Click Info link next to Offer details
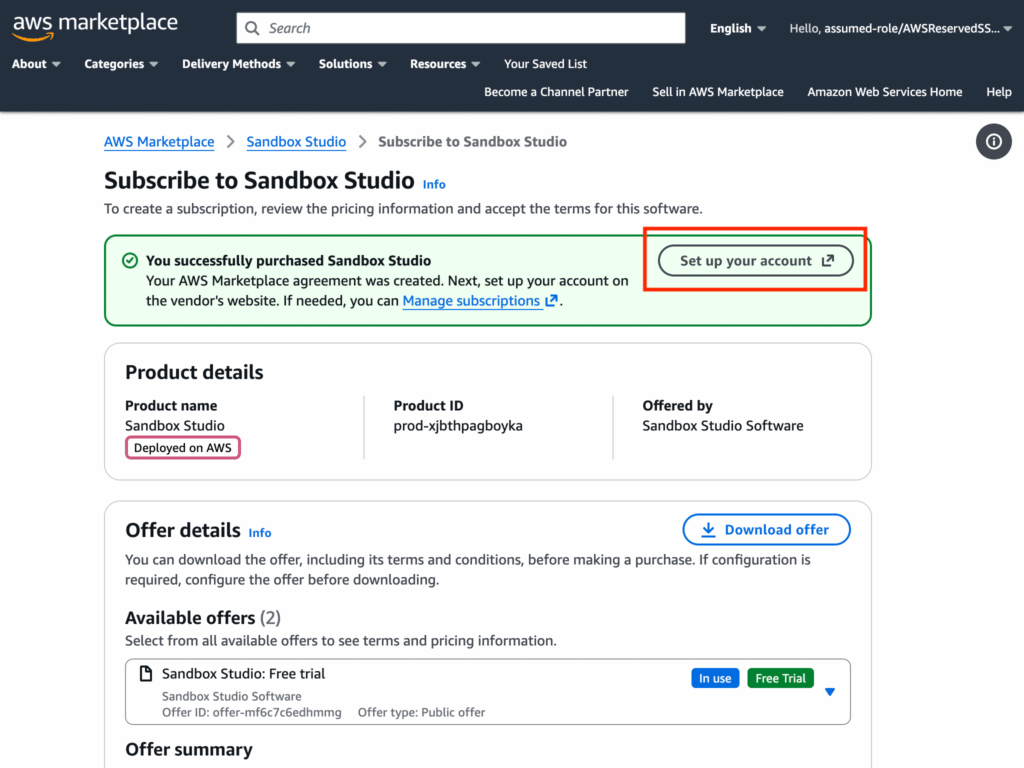 (260, 533)
